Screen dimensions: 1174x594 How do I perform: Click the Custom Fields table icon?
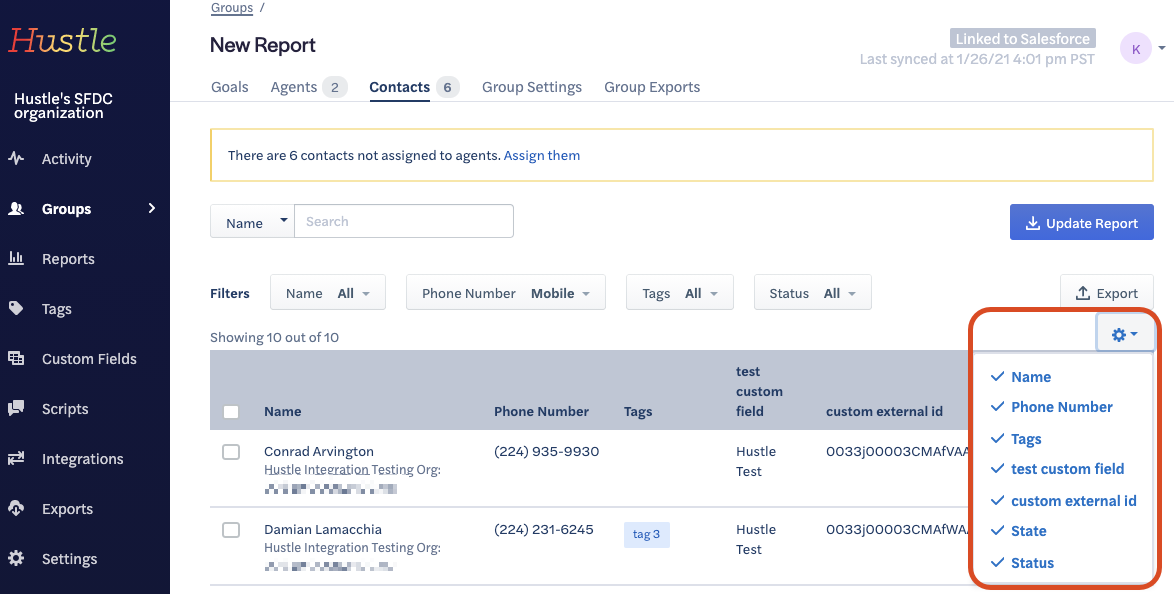(16, 358)
